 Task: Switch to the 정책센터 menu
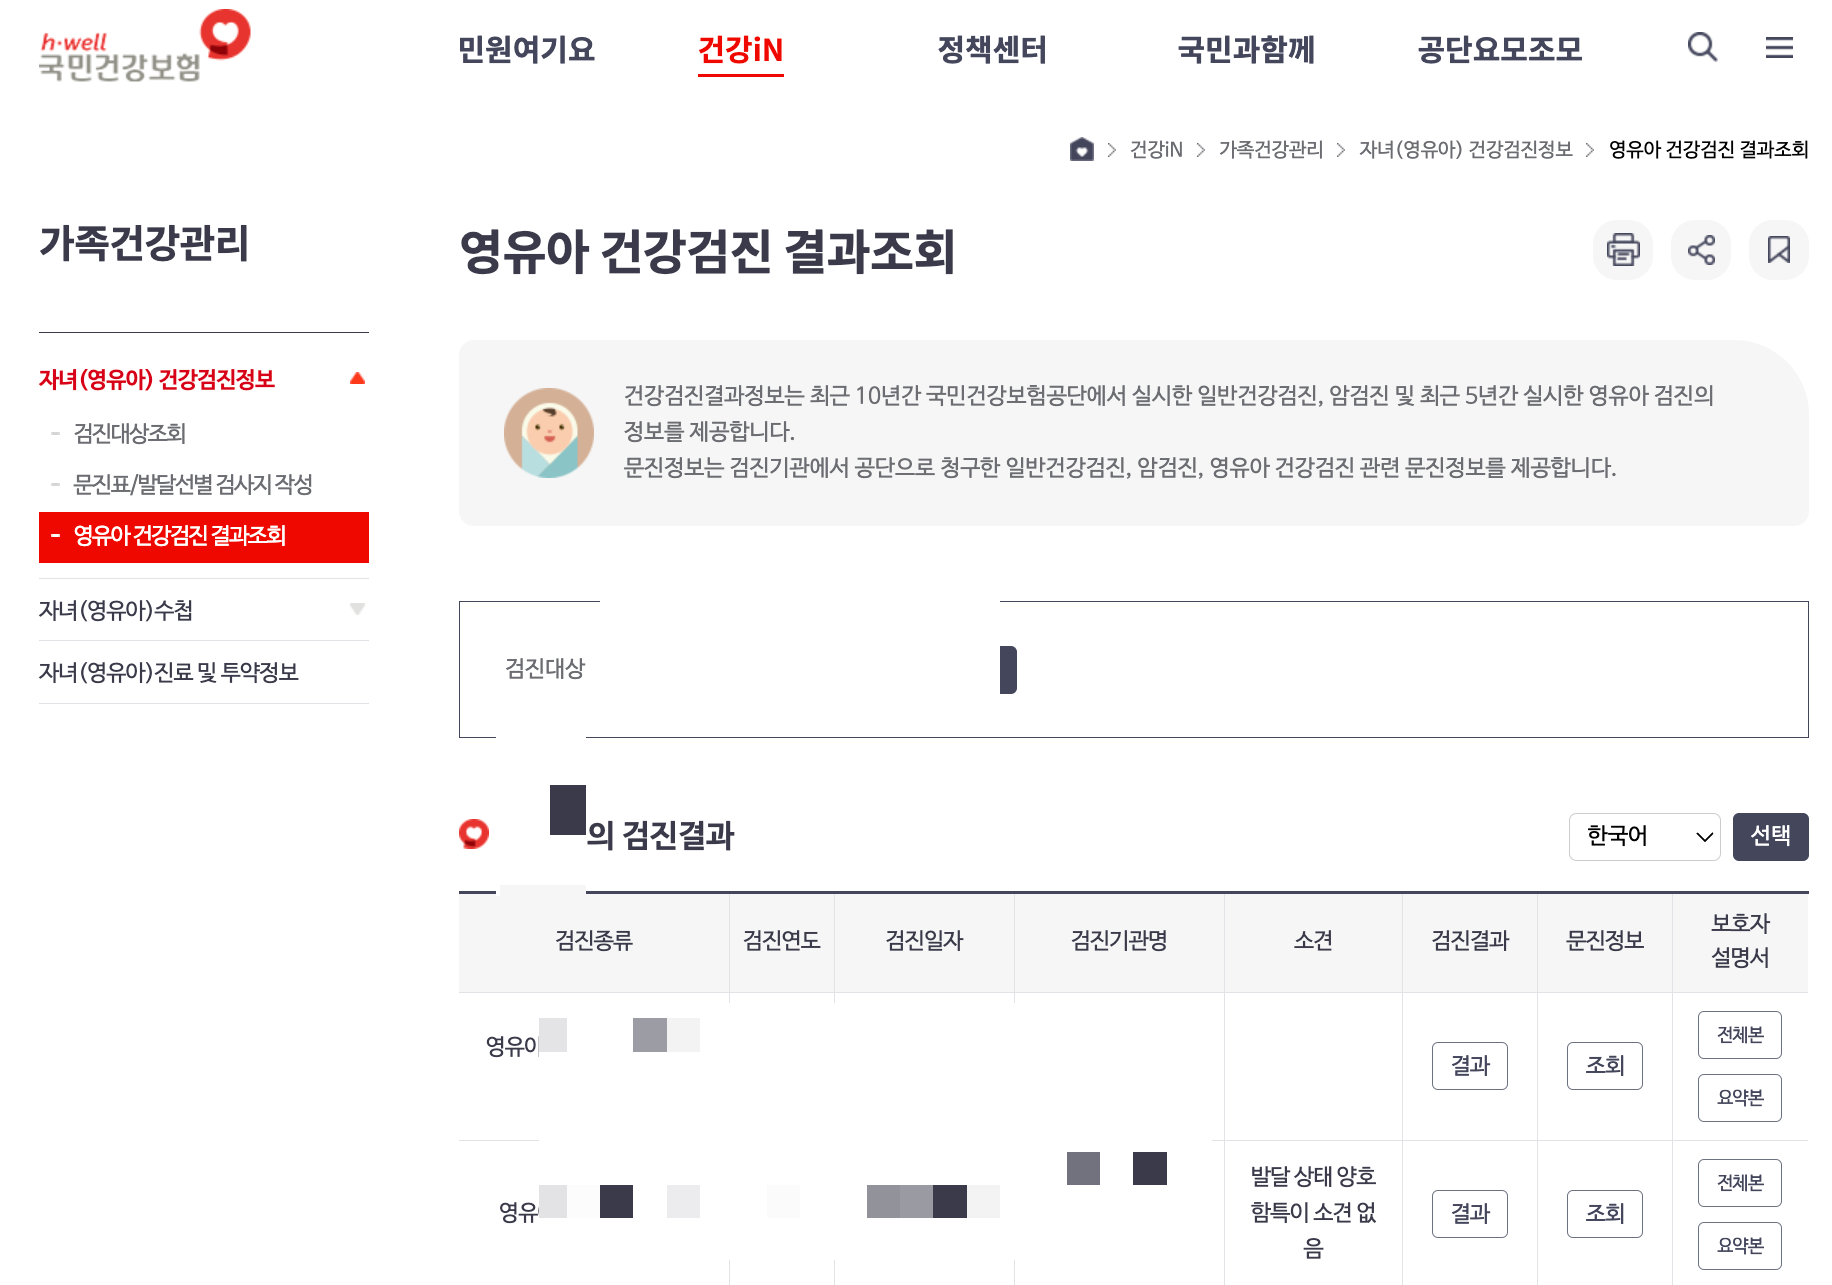(x=991, y=50)
